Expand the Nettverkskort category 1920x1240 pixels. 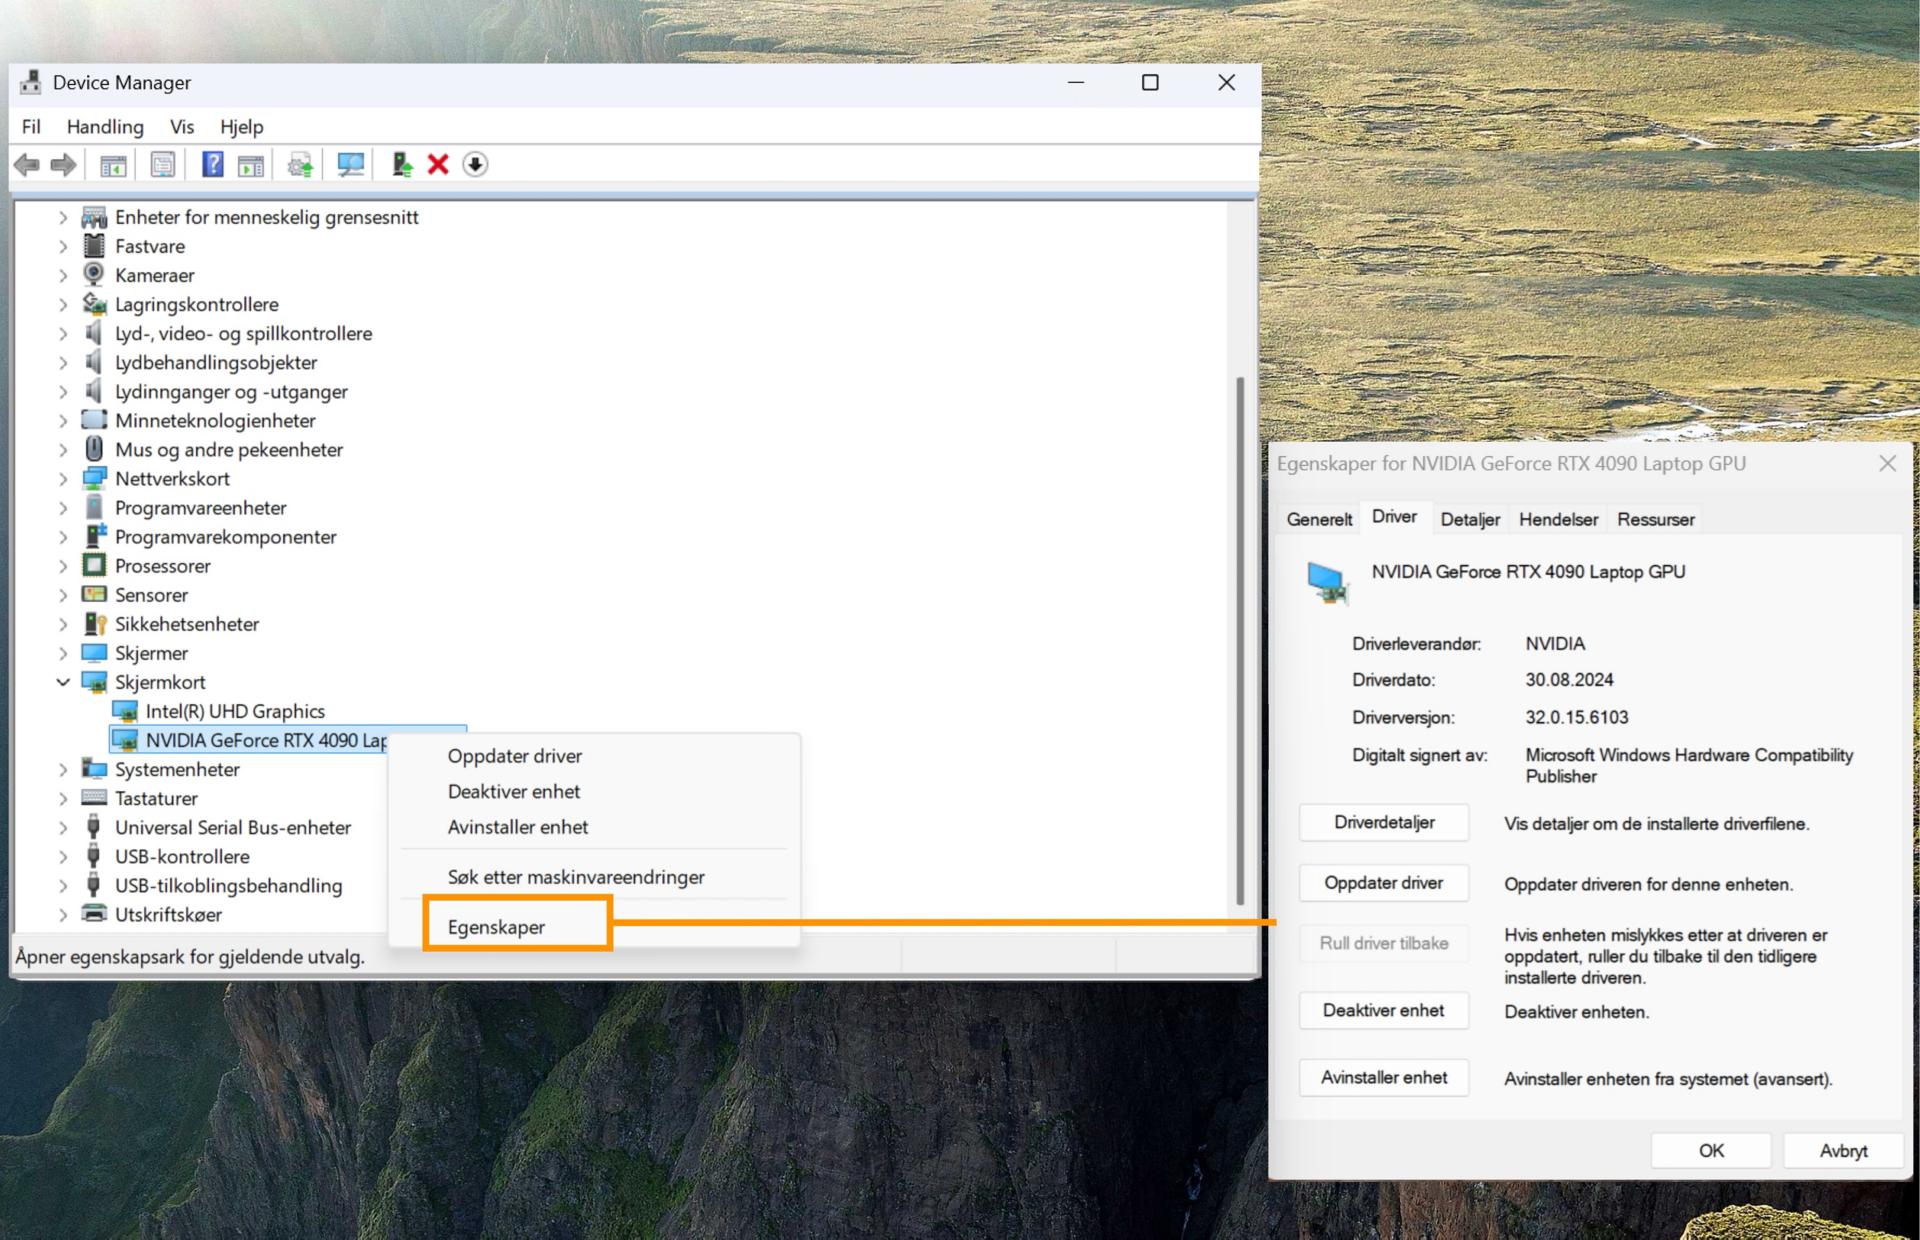(x=63, y=479)
